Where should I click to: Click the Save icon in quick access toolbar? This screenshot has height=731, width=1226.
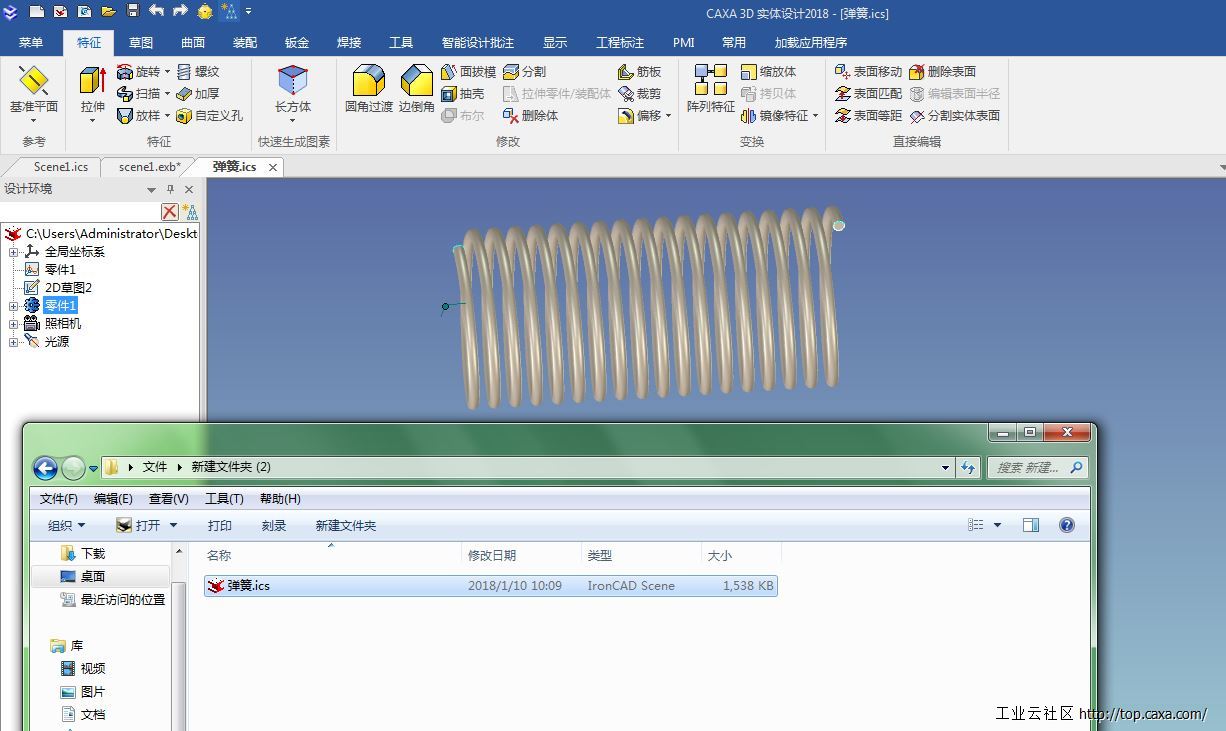click(x=133, y=11)
